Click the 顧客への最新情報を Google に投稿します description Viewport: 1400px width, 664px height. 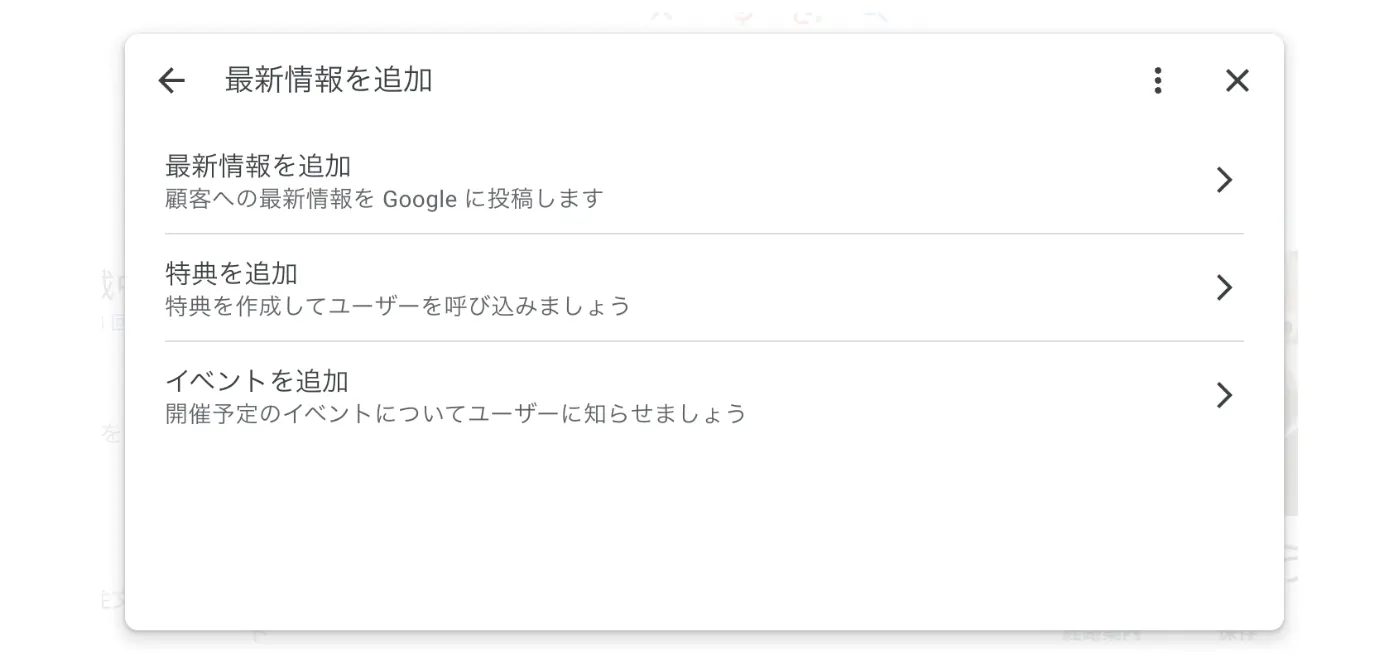[x=384, y=199]
